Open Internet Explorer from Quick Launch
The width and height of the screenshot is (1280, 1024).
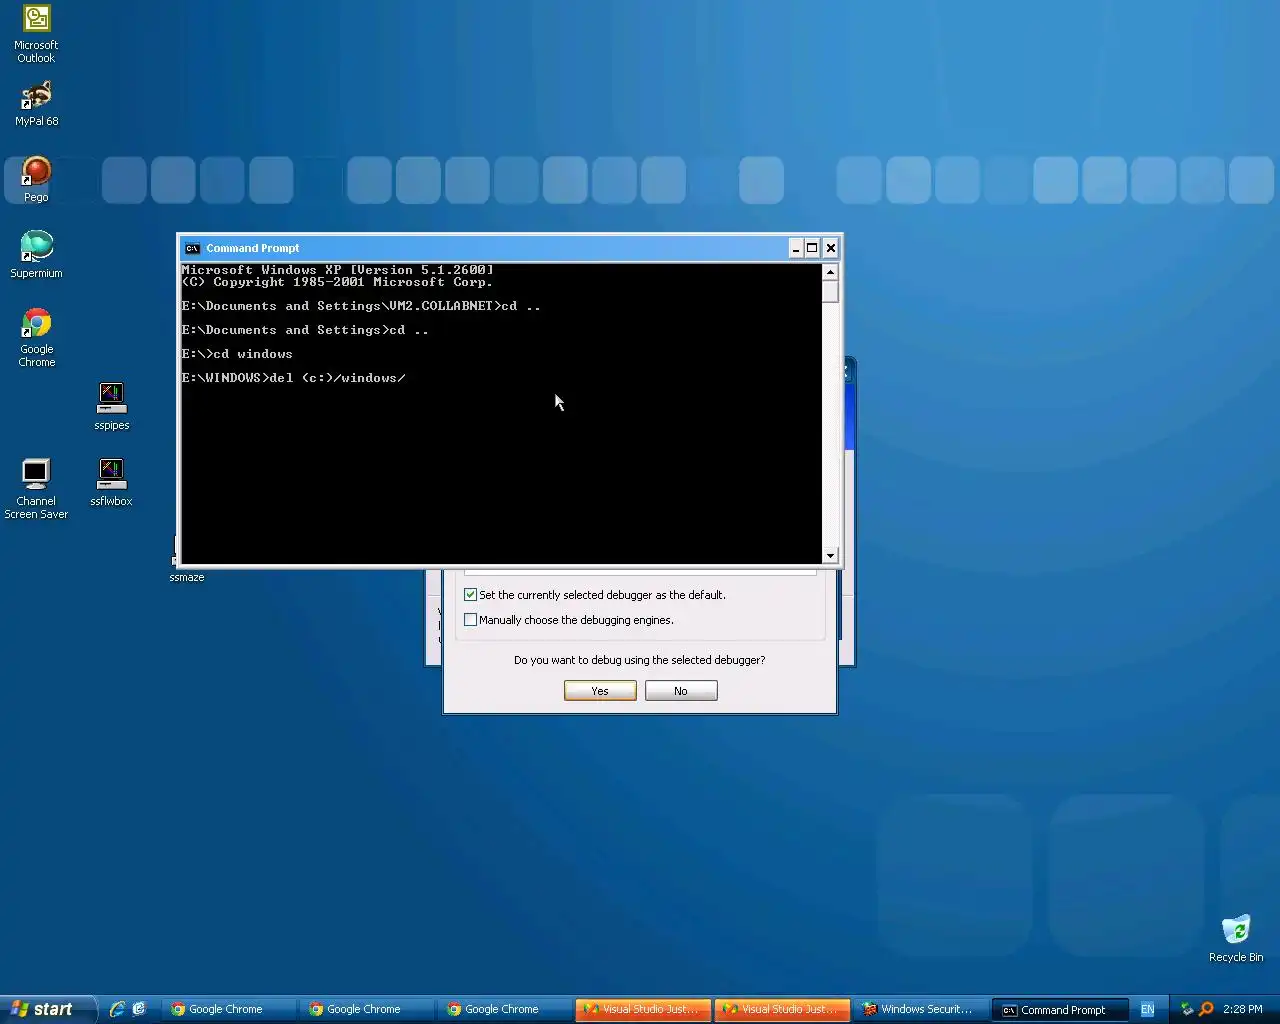tap(117, 1009)
